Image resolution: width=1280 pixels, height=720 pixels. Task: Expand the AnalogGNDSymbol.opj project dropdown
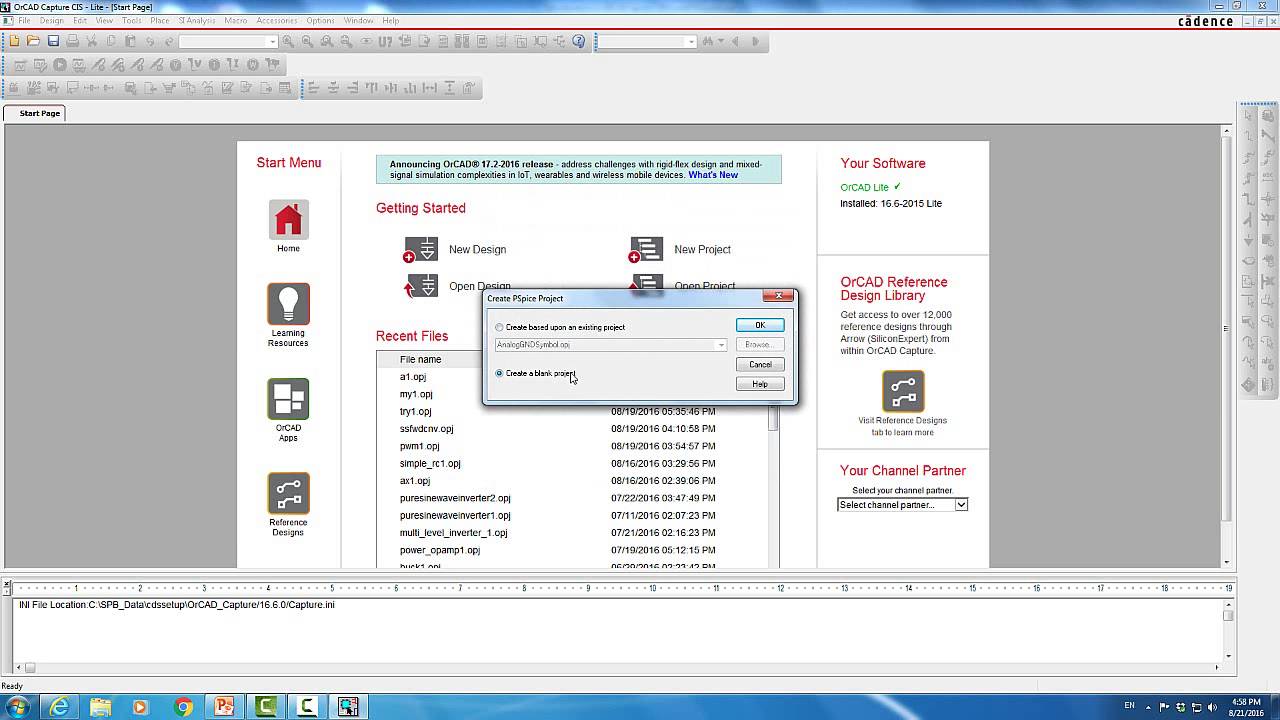(721, 345)
